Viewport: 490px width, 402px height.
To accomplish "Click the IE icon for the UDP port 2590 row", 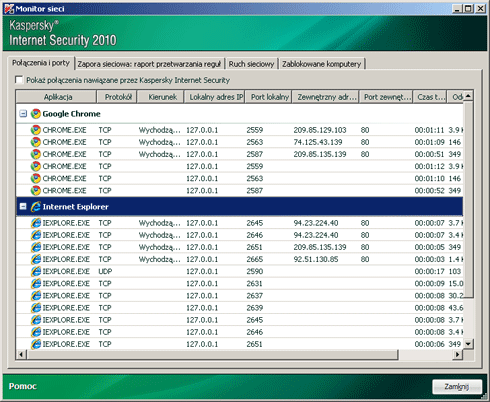I will point(36,271).
